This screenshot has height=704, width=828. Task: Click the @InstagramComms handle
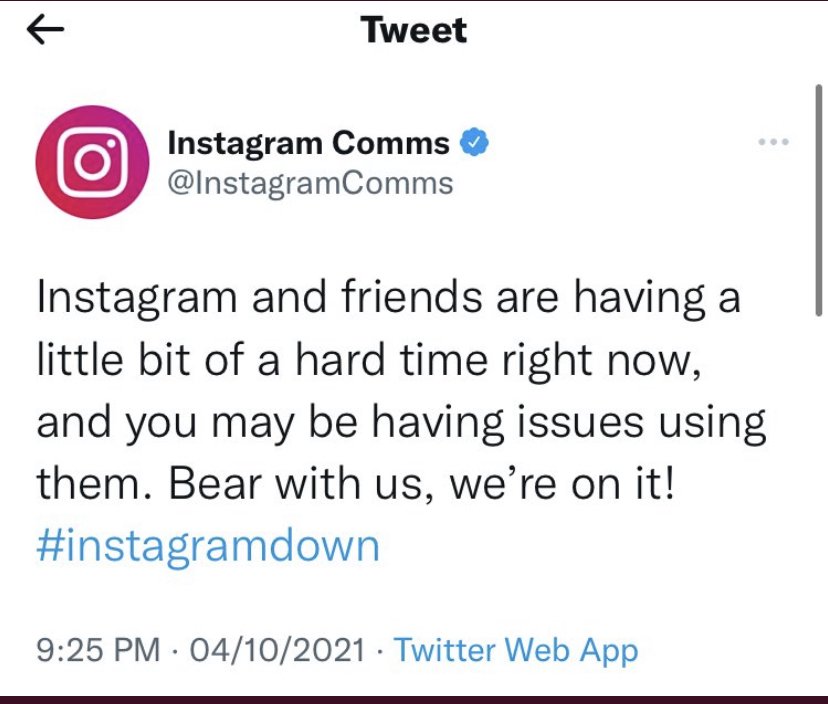click(310, 183)
